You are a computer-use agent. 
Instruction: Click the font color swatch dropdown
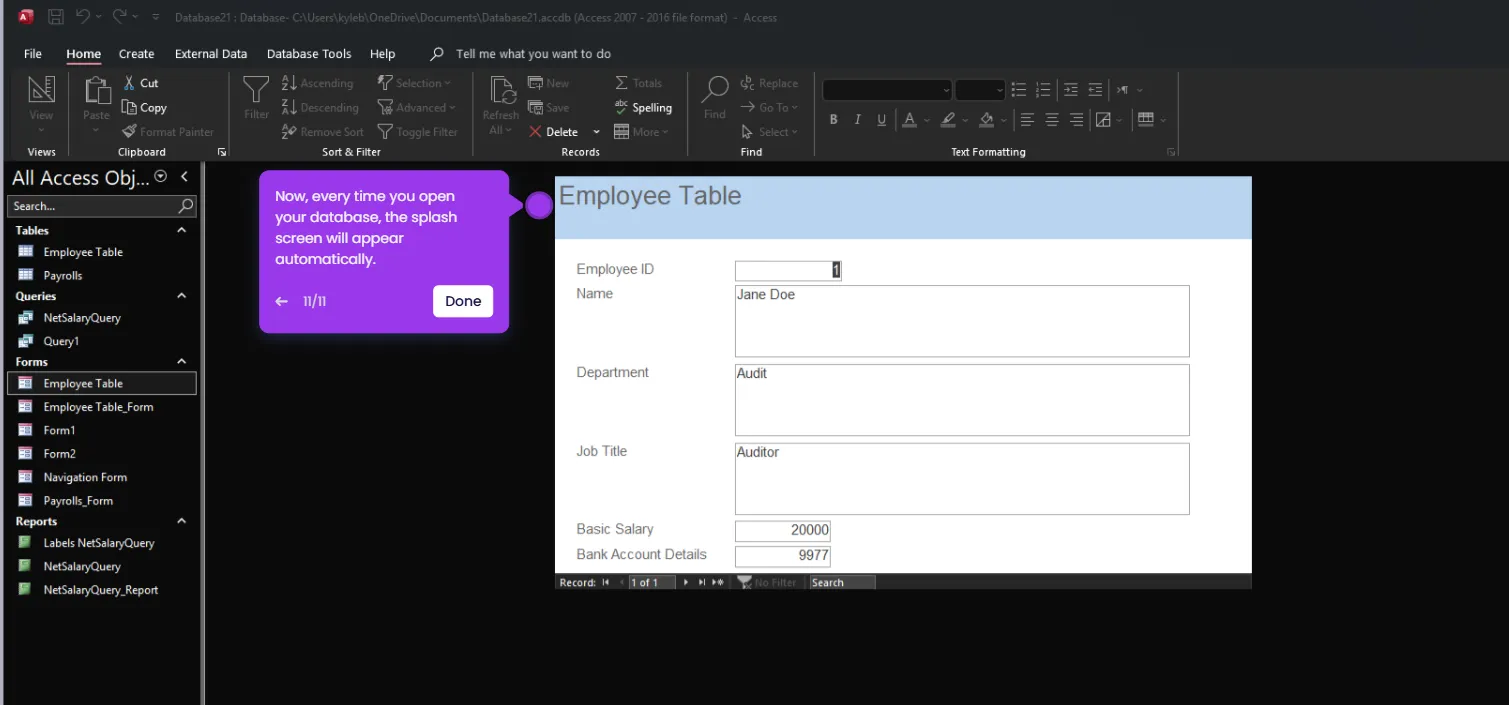click(x=926, y=119)
